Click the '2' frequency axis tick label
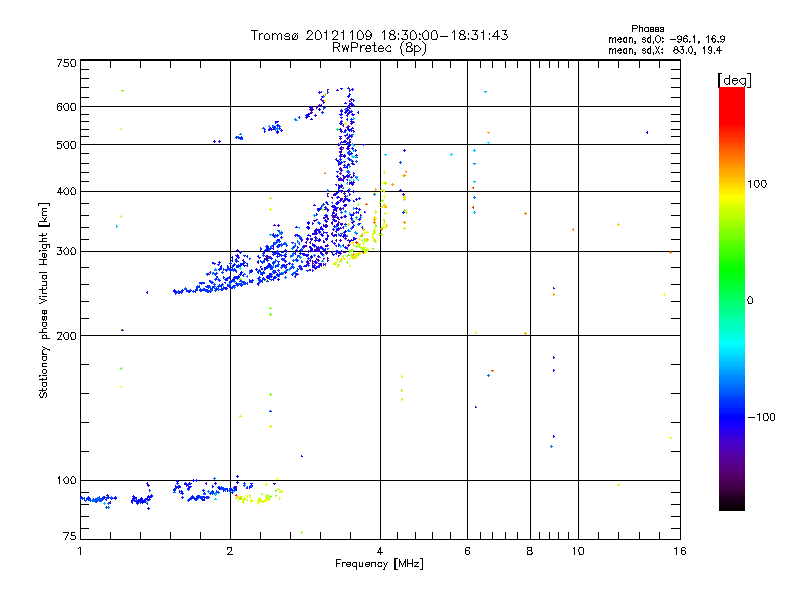 click(x=230, y=551)
